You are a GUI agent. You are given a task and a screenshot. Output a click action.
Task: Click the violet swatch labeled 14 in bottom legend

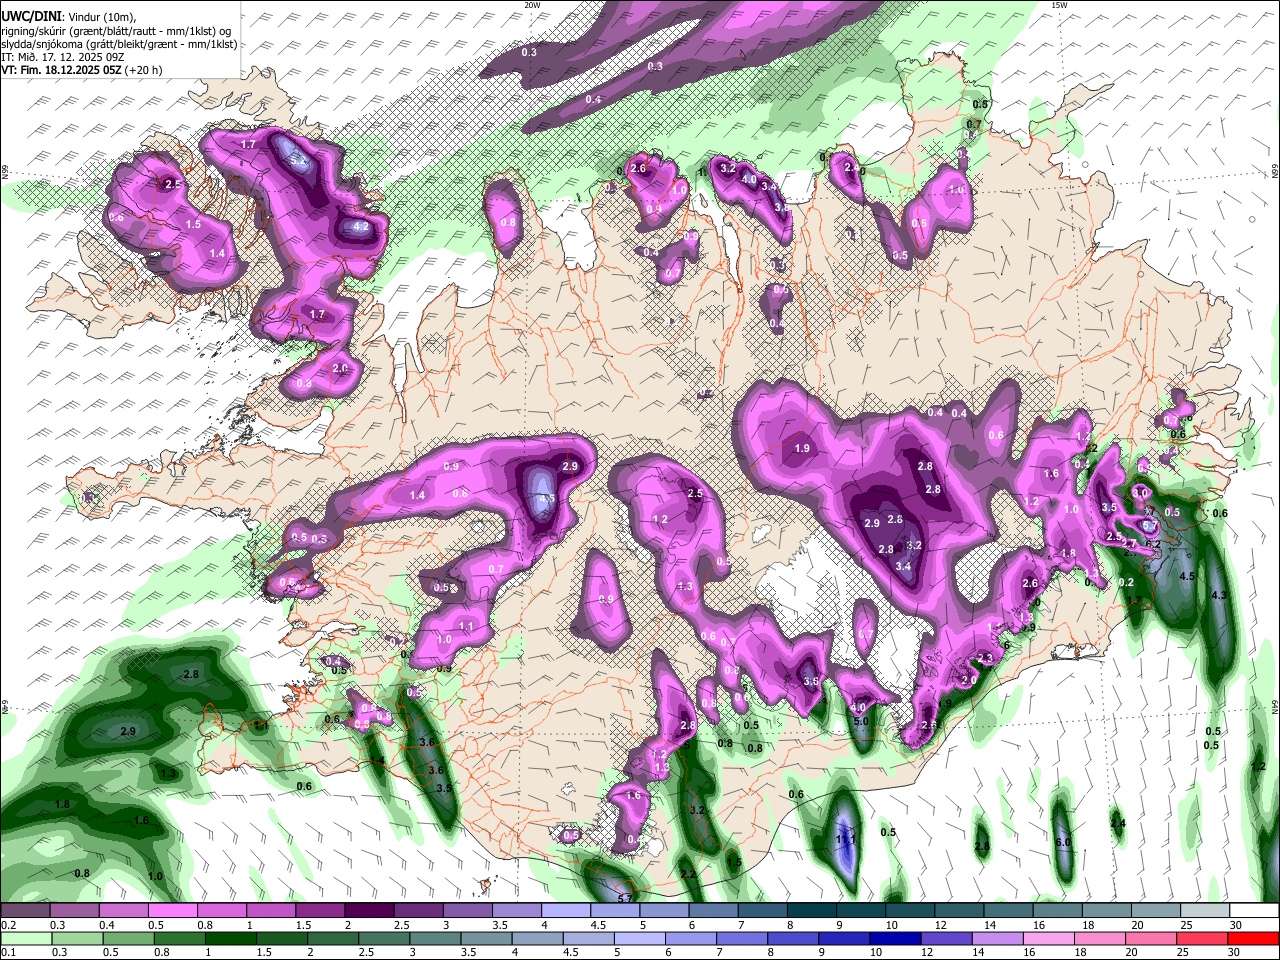tap(999, 939)
